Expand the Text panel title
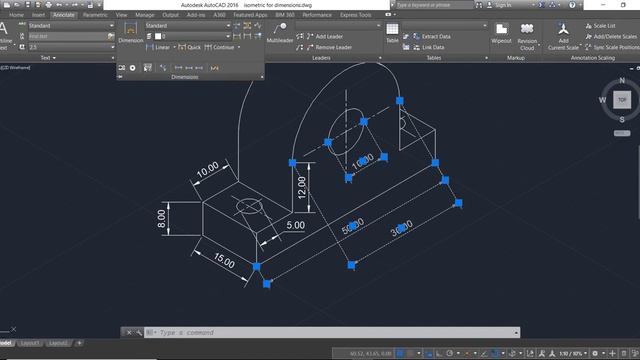Screen dimensions: 640x360 coord(48,58)
